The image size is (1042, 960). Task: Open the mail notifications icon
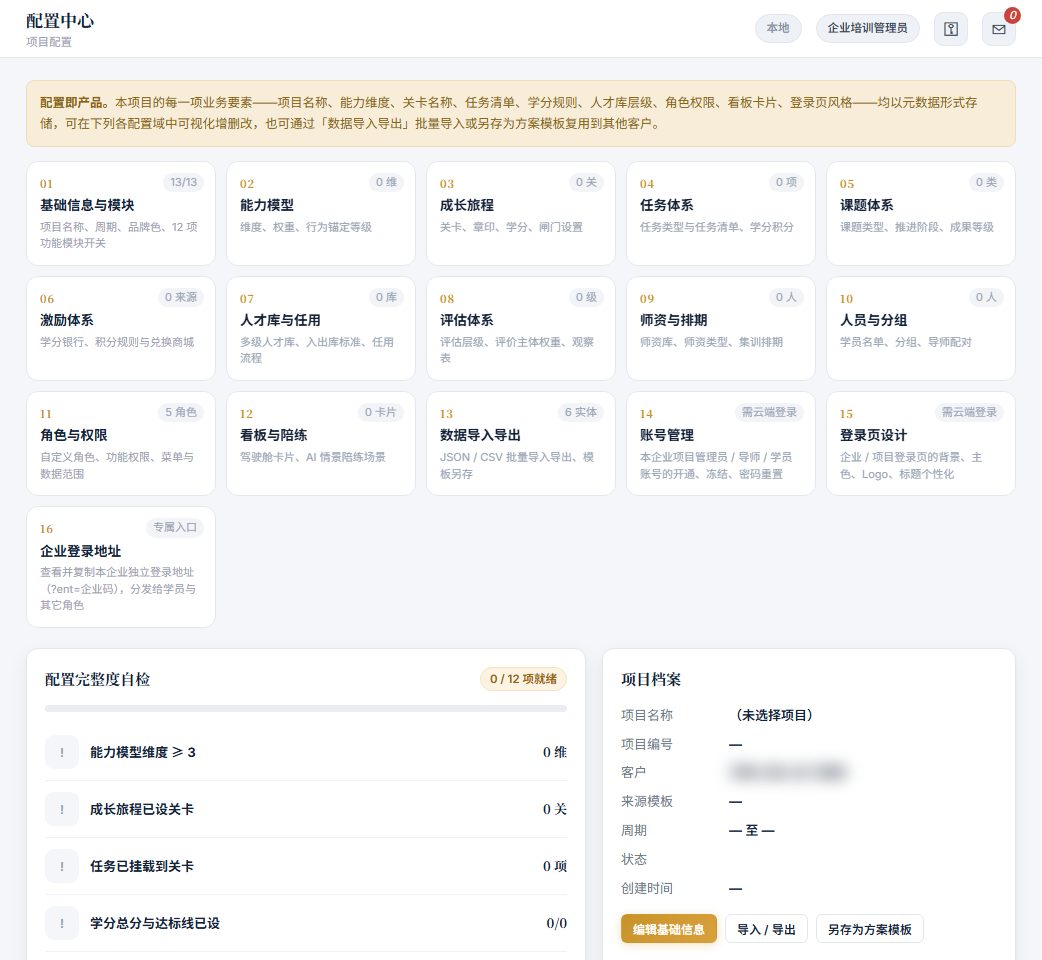point(999,29)
